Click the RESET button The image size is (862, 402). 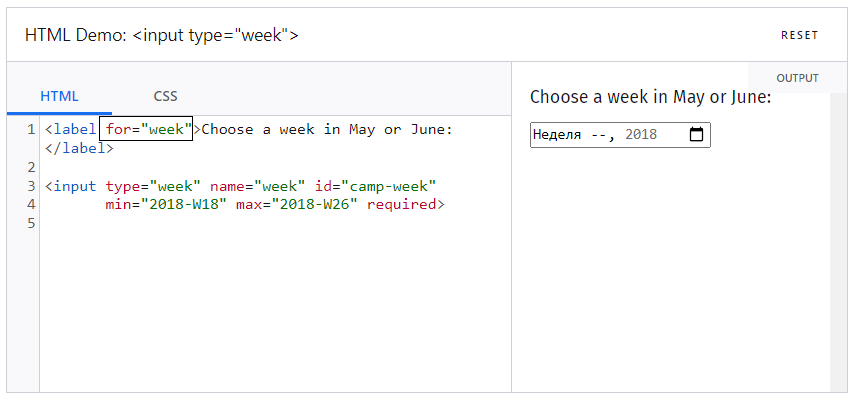tap(799, 35)
